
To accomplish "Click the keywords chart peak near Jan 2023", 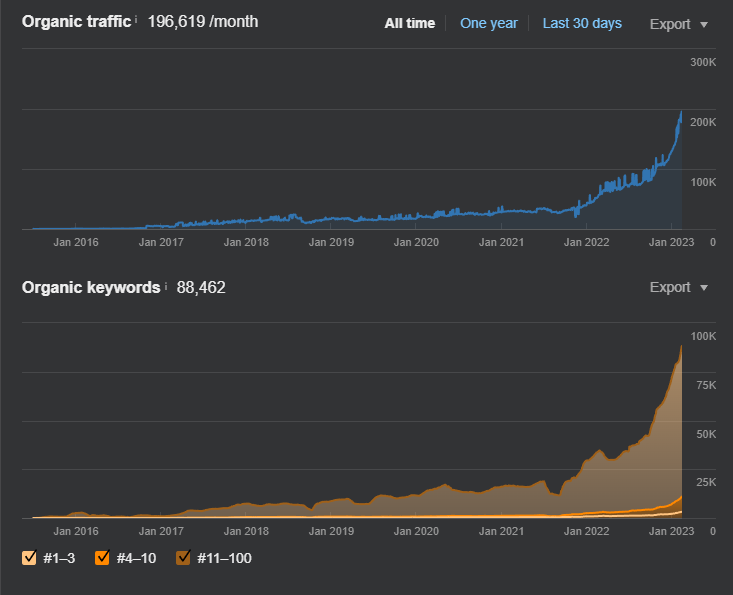I will (681, 346).
